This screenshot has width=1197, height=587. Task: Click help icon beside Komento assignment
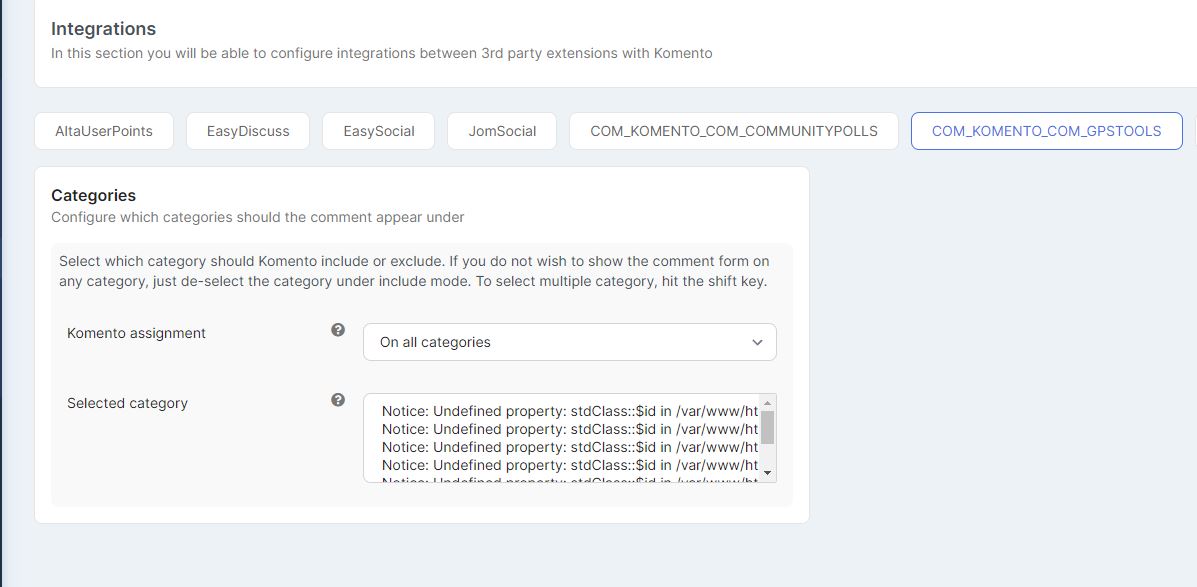tap(338, 330)
